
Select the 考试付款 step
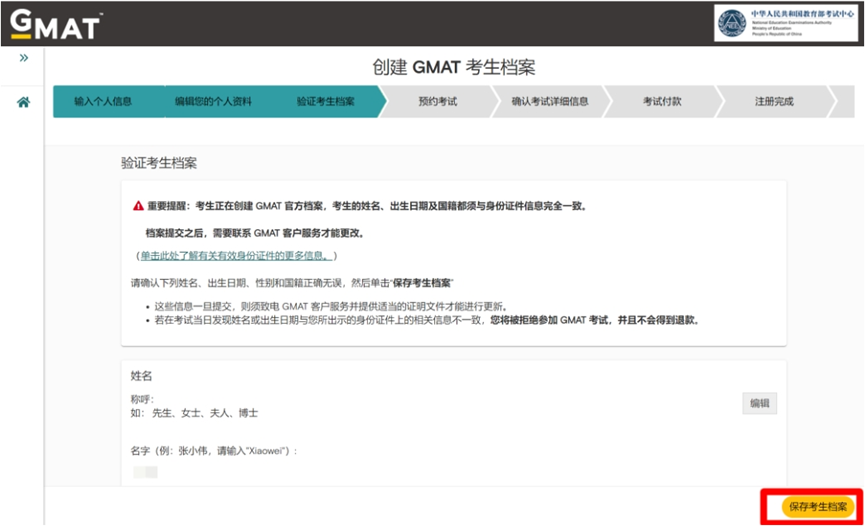pos(662,101)
